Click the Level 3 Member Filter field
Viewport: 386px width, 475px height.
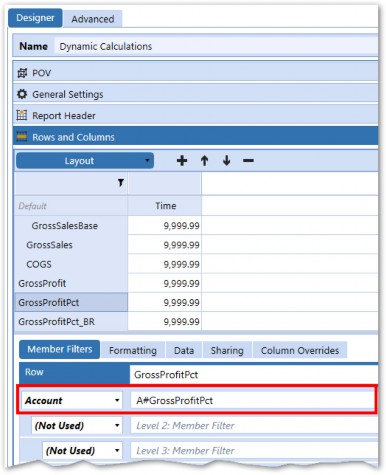[254, 450]
